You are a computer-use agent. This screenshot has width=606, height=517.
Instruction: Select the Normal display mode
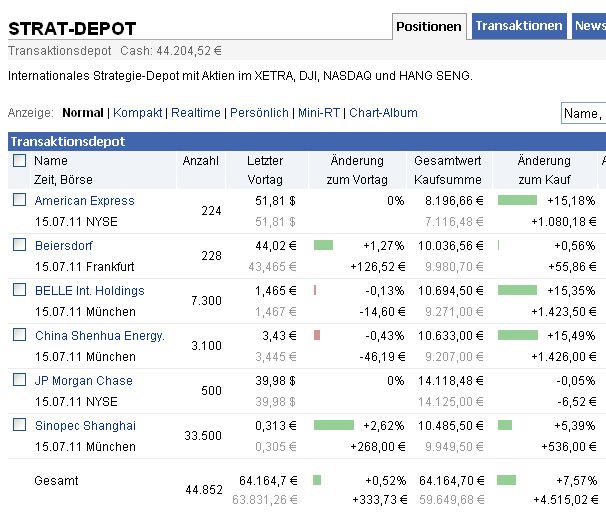(83, 113)
